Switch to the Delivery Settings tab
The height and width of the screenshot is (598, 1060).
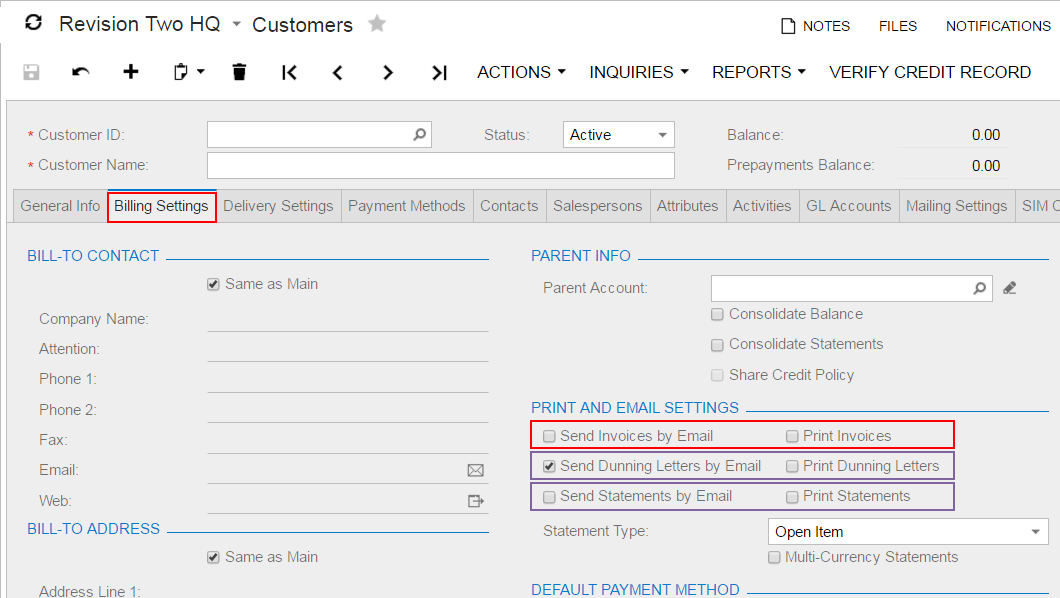tap(278, 206)
